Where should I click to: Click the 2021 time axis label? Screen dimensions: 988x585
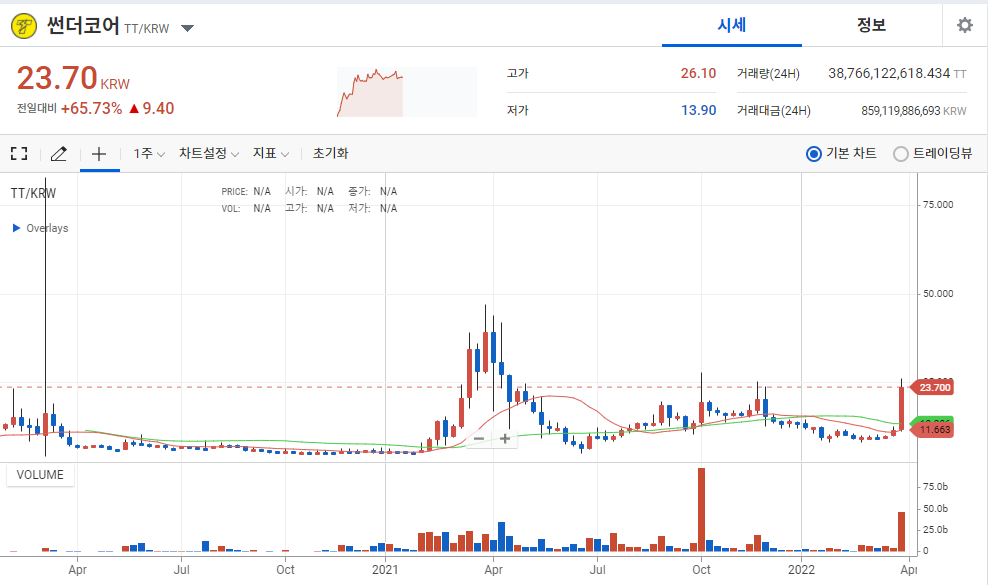385,570
